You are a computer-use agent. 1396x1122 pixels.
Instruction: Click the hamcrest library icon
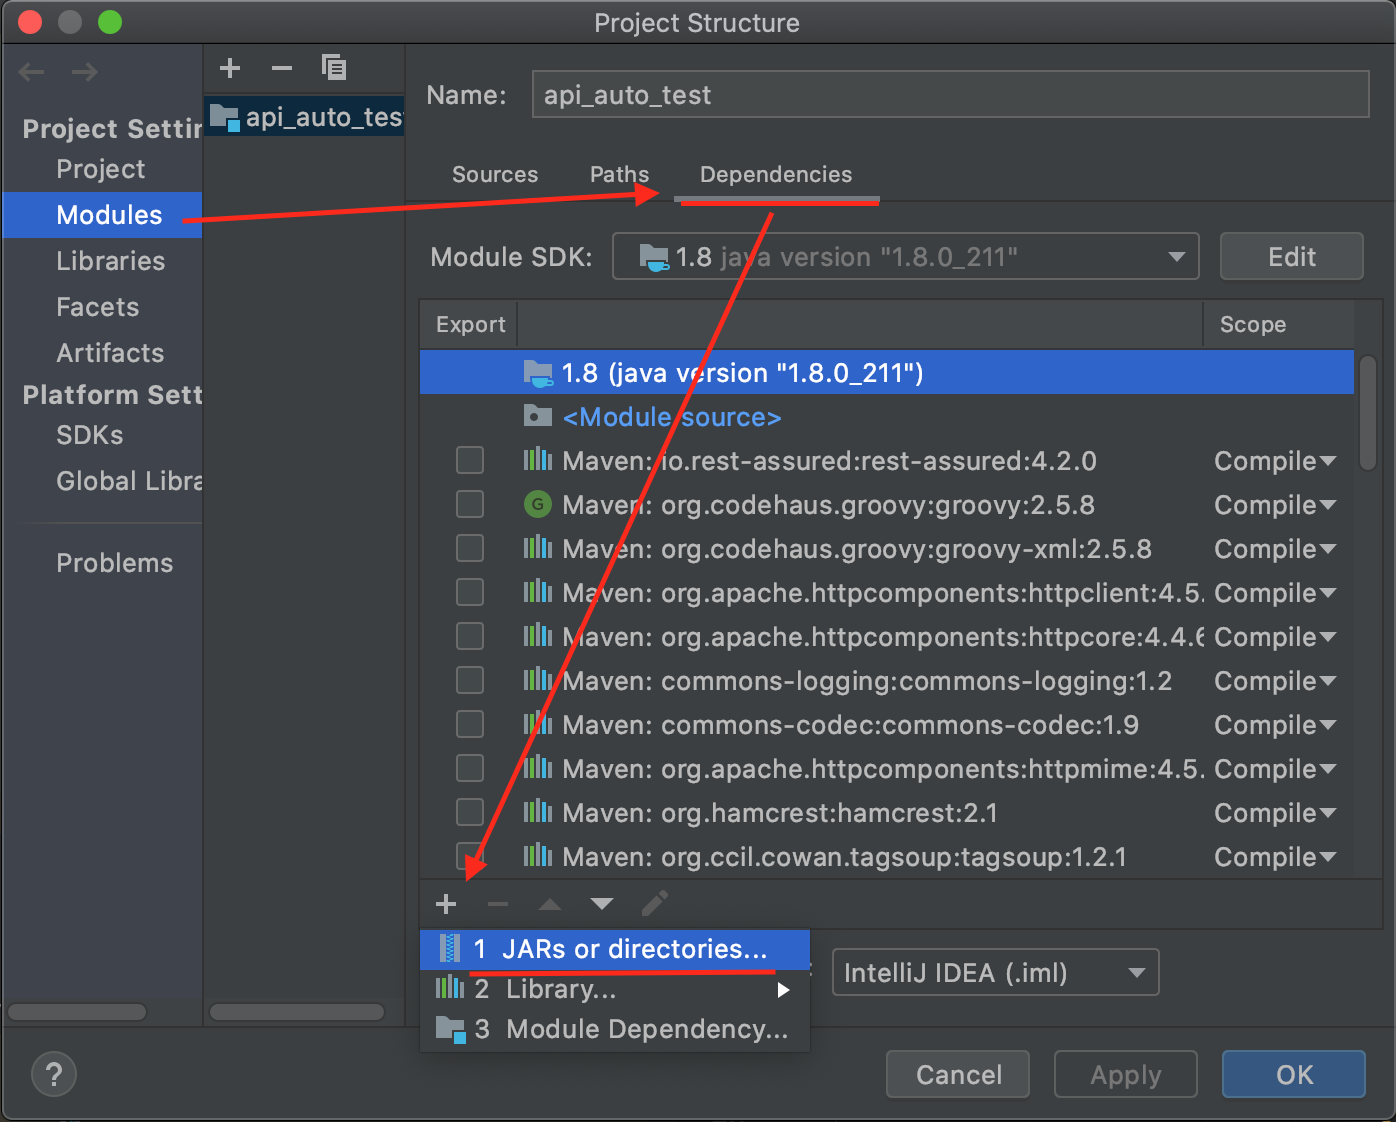pos(538,812)
